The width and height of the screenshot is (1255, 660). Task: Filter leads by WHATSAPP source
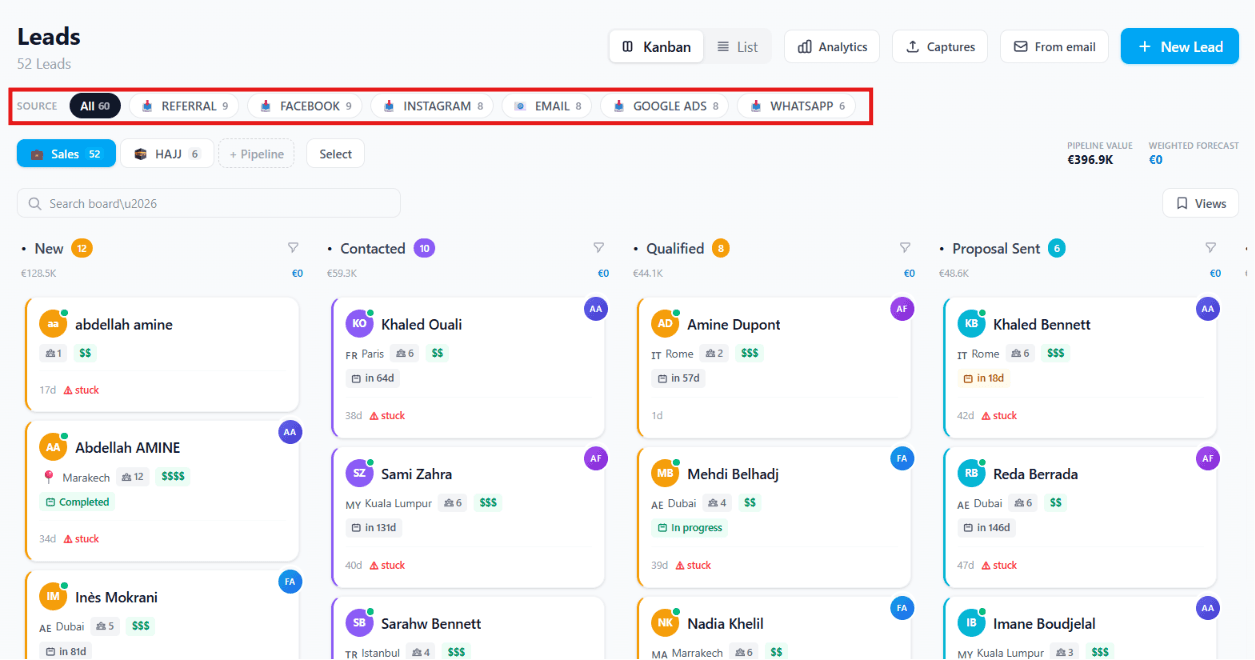point(796,106)
